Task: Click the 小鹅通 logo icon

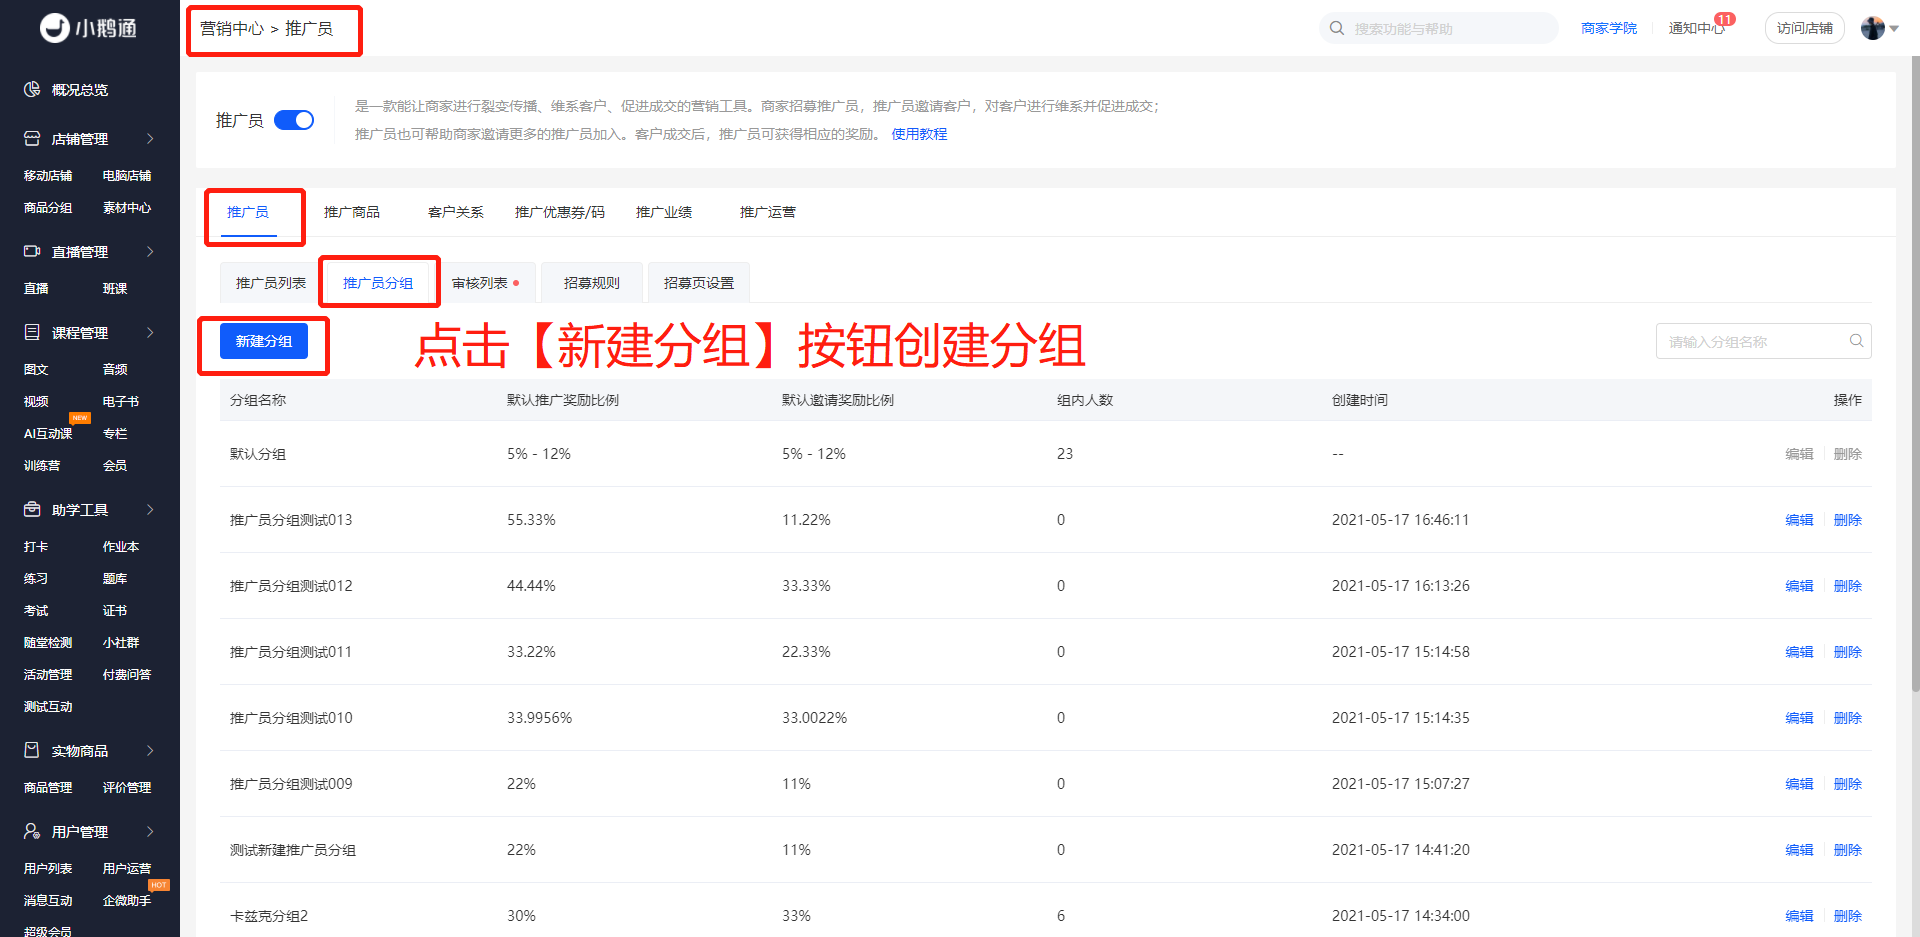Action: (x=54, y=28)
